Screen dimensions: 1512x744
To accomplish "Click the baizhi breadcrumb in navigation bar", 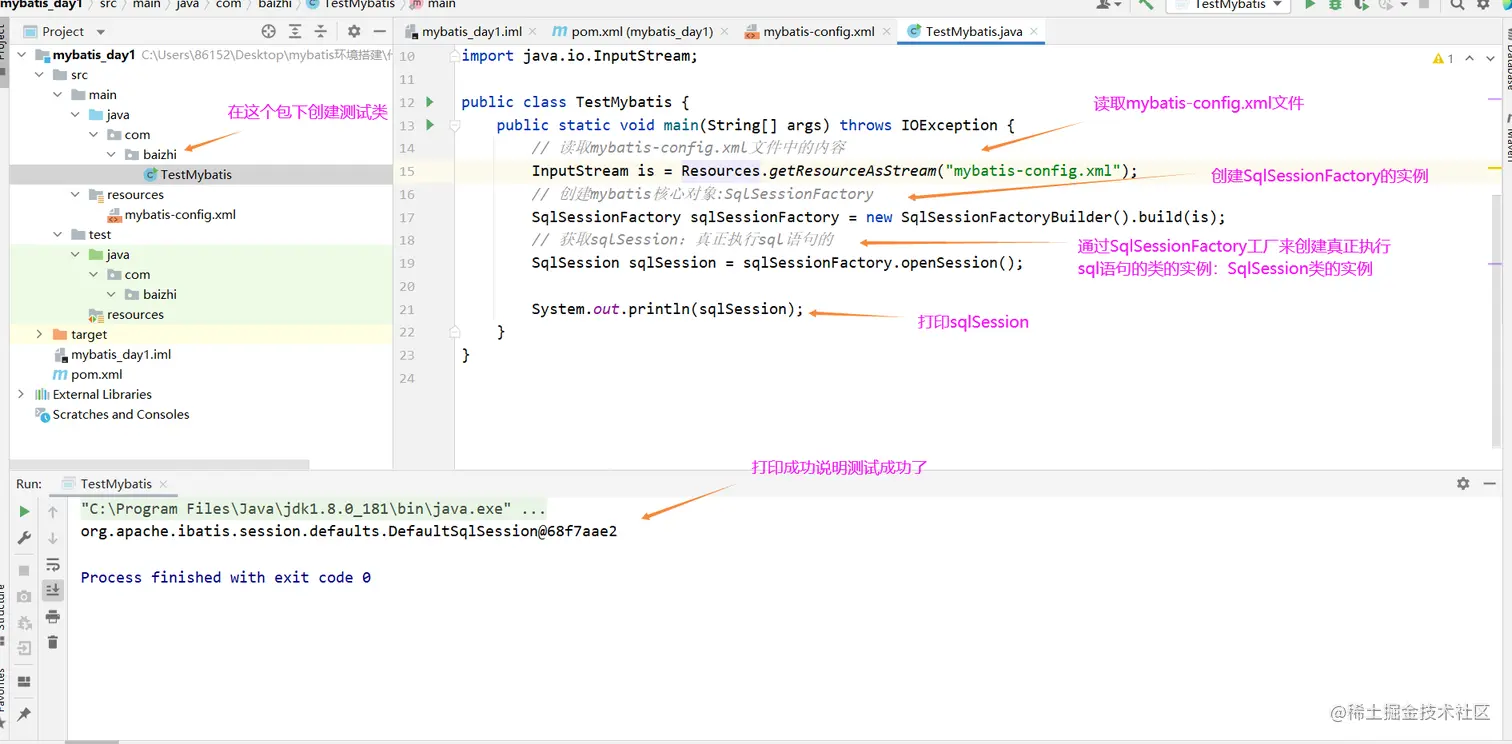I will pos(275,5).
